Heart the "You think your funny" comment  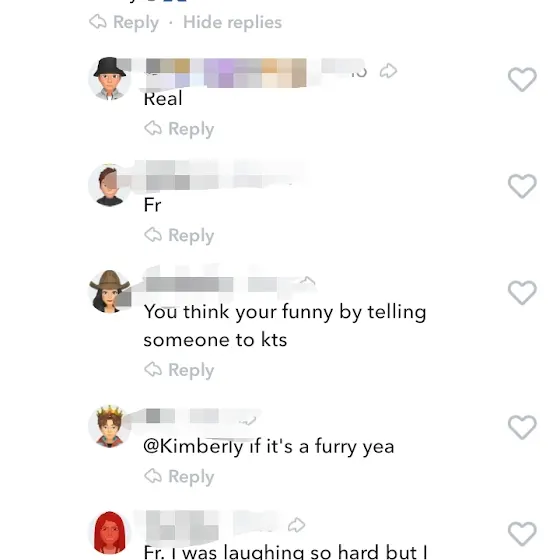tap(522, 292)
